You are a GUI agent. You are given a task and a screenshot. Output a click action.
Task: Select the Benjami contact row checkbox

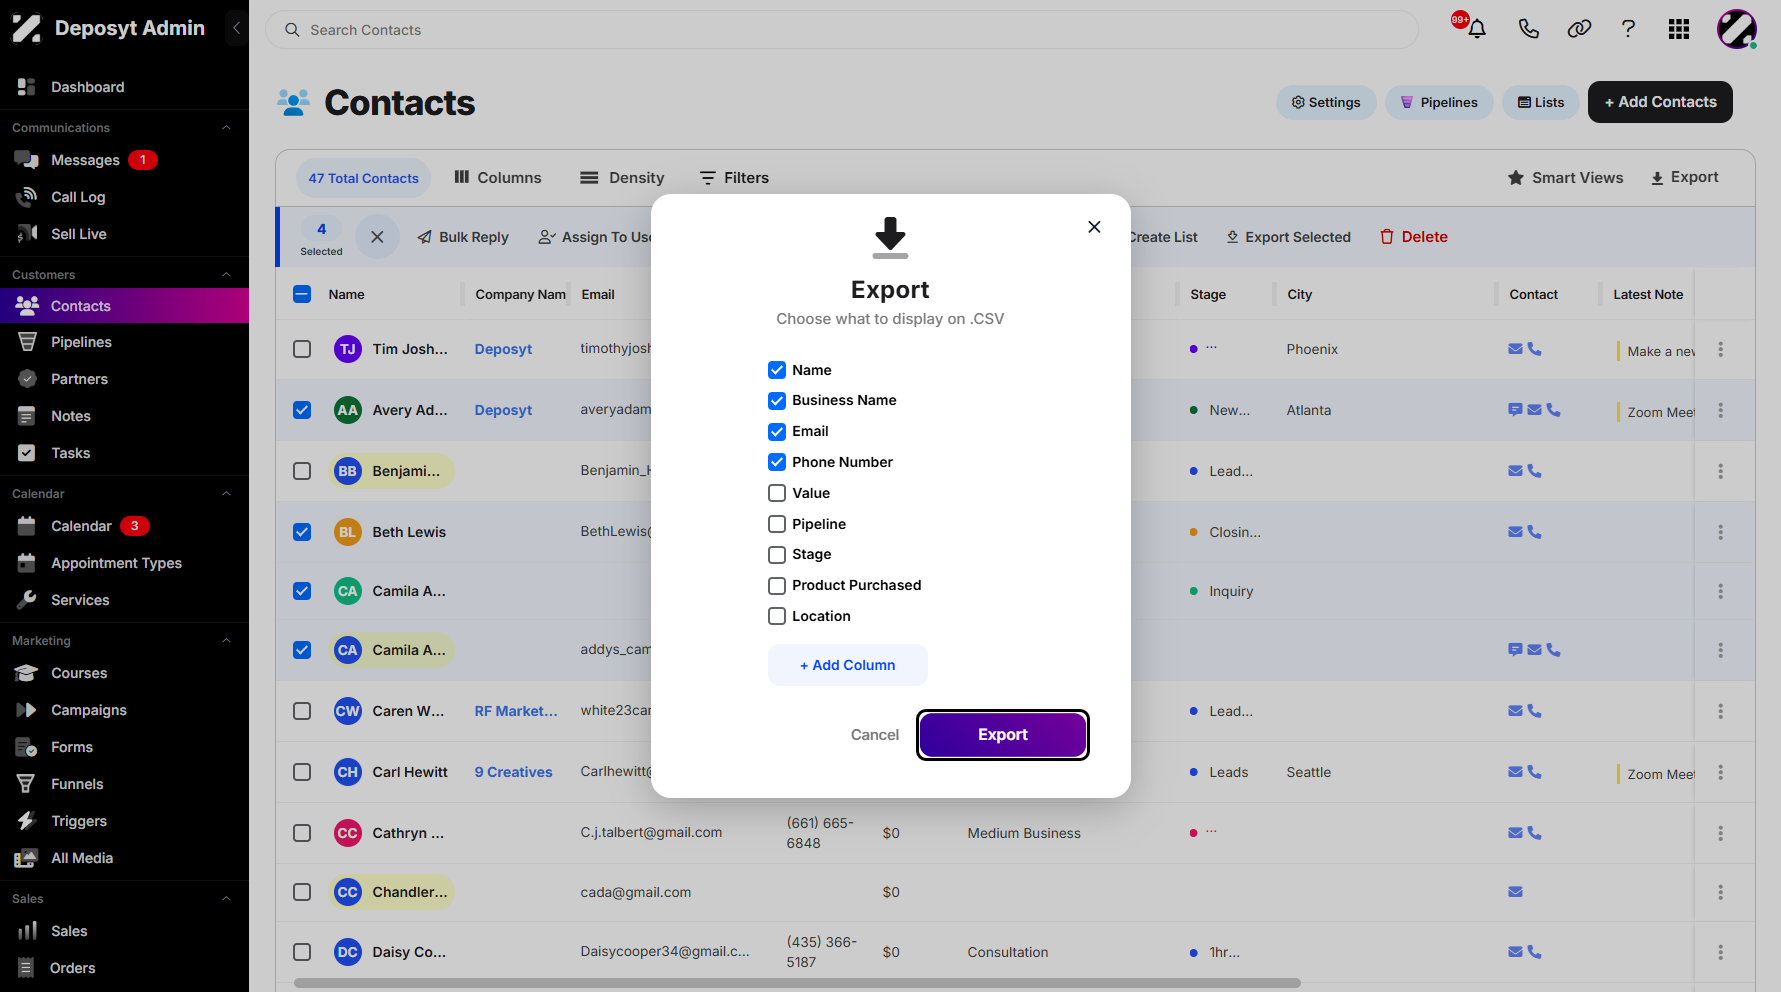point(302,471)
